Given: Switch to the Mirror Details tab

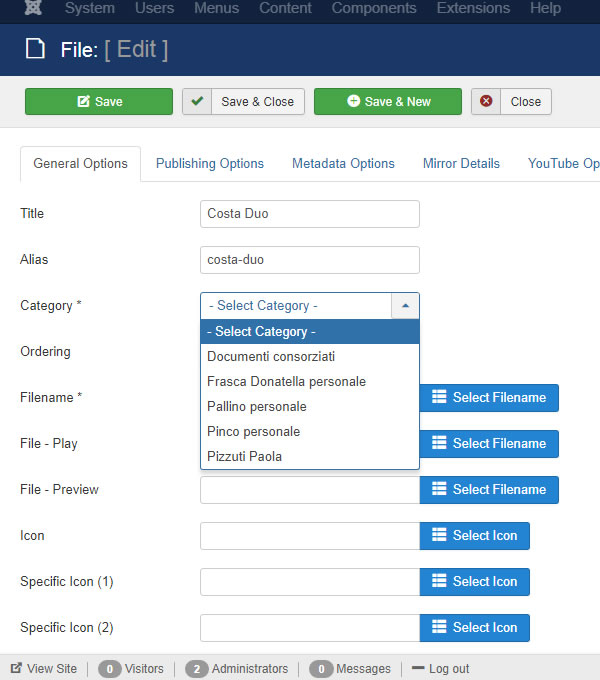Looking at the screenshot, I should (461, 163).
